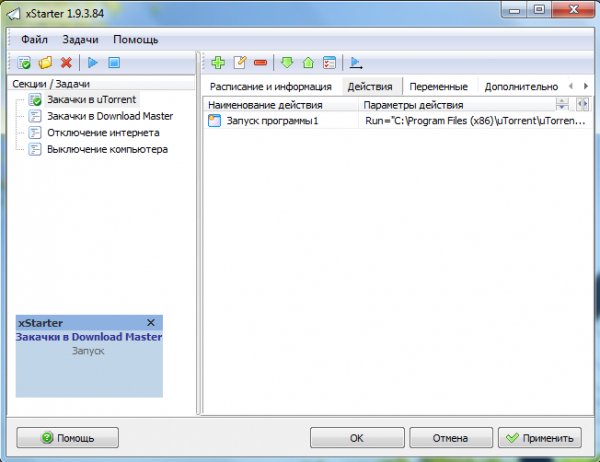Remove action with red minus icon

[260, 63]
